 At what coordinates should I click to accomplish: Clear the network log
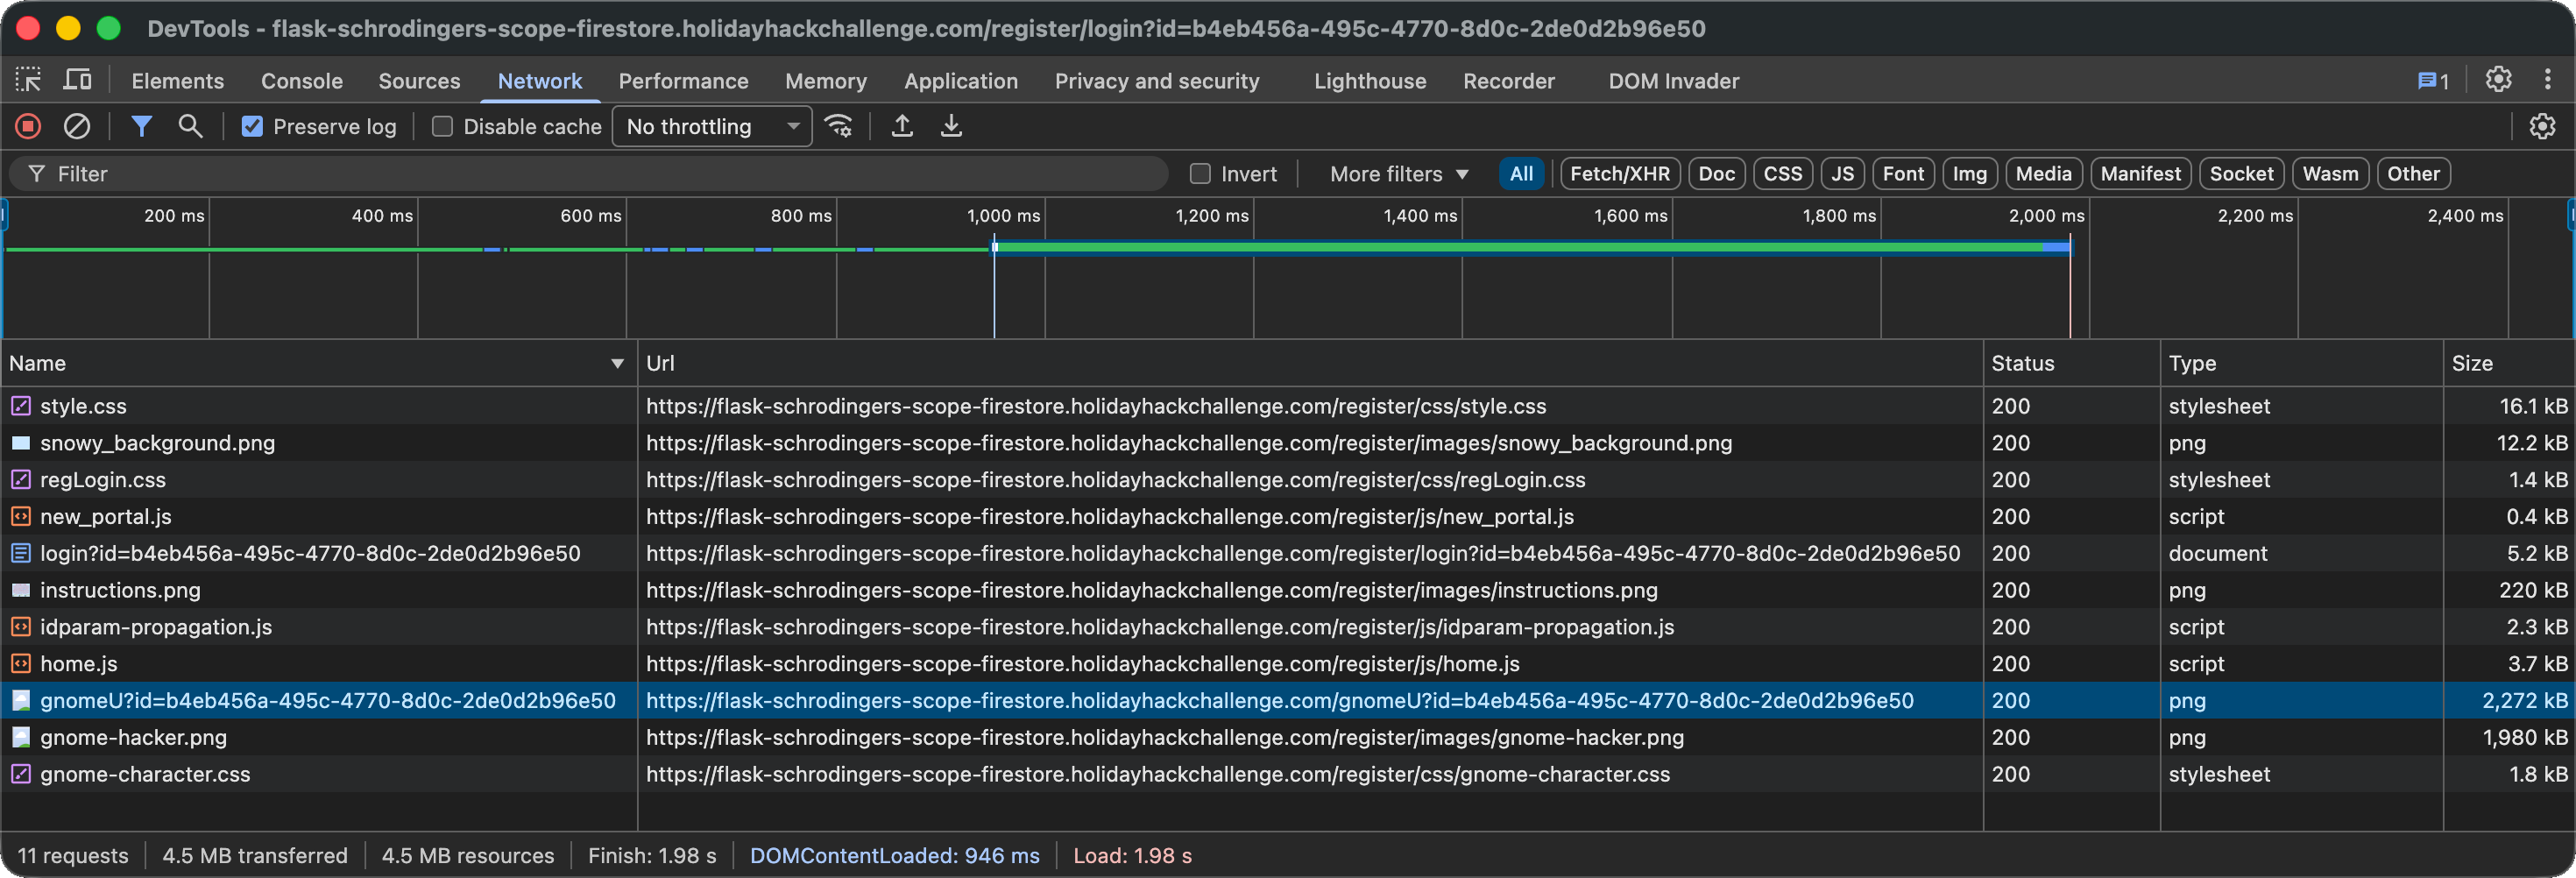coord(77,126)
